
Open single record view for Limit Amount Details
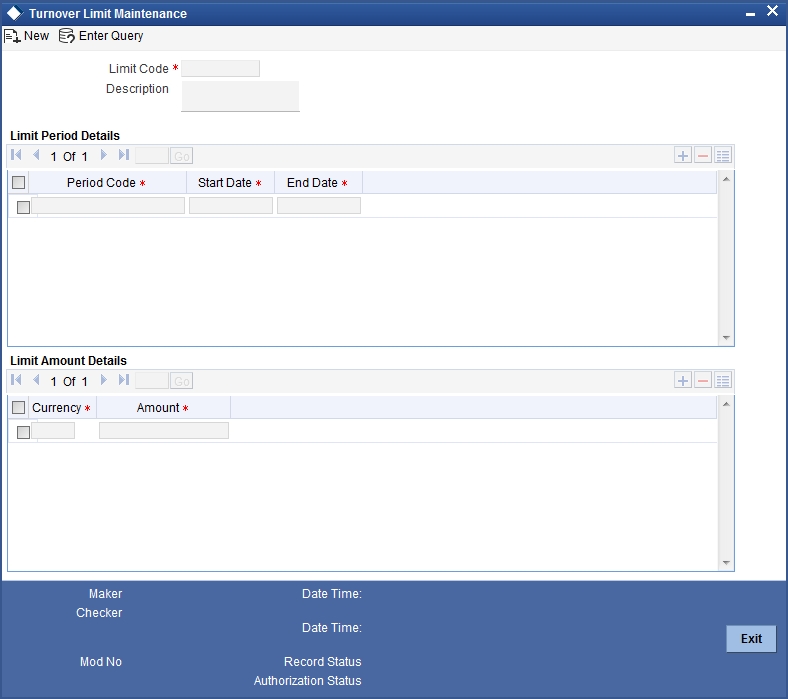click(x=723, y=380)
